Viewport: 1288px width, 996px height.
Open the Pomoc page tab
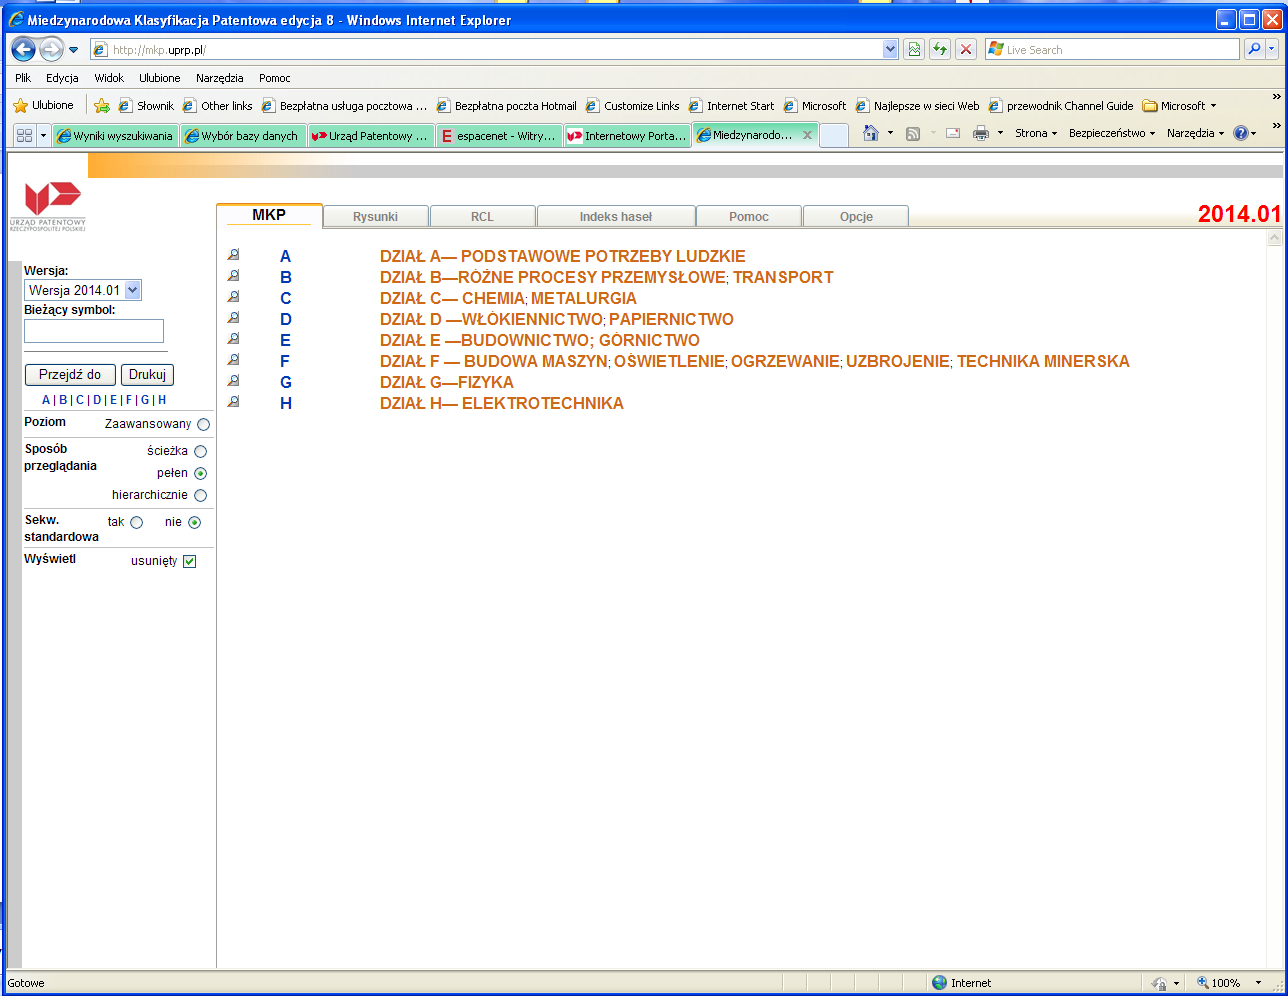(748, 216)
